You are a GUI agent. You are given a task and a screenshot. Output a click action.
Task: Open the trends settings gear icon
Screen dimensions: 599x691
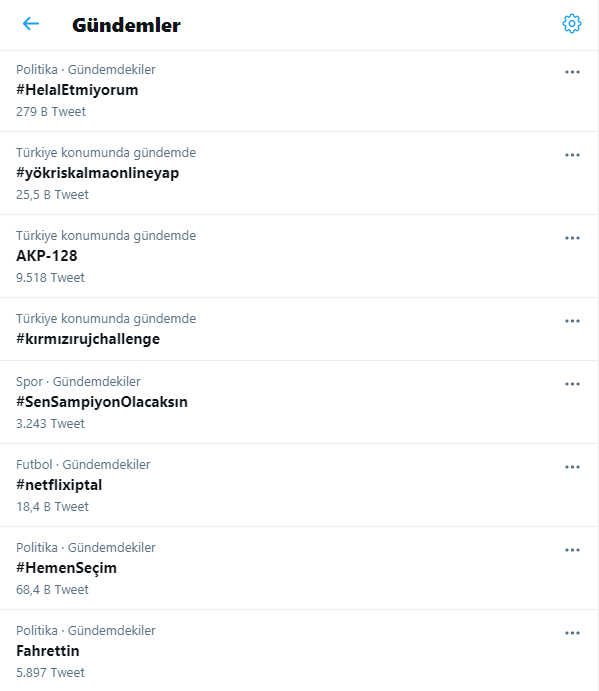point(572,24)
